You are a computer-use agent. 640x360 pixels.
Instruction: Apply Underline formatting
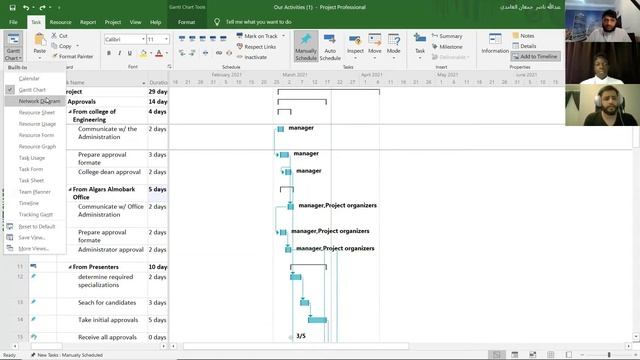[130, 53]
